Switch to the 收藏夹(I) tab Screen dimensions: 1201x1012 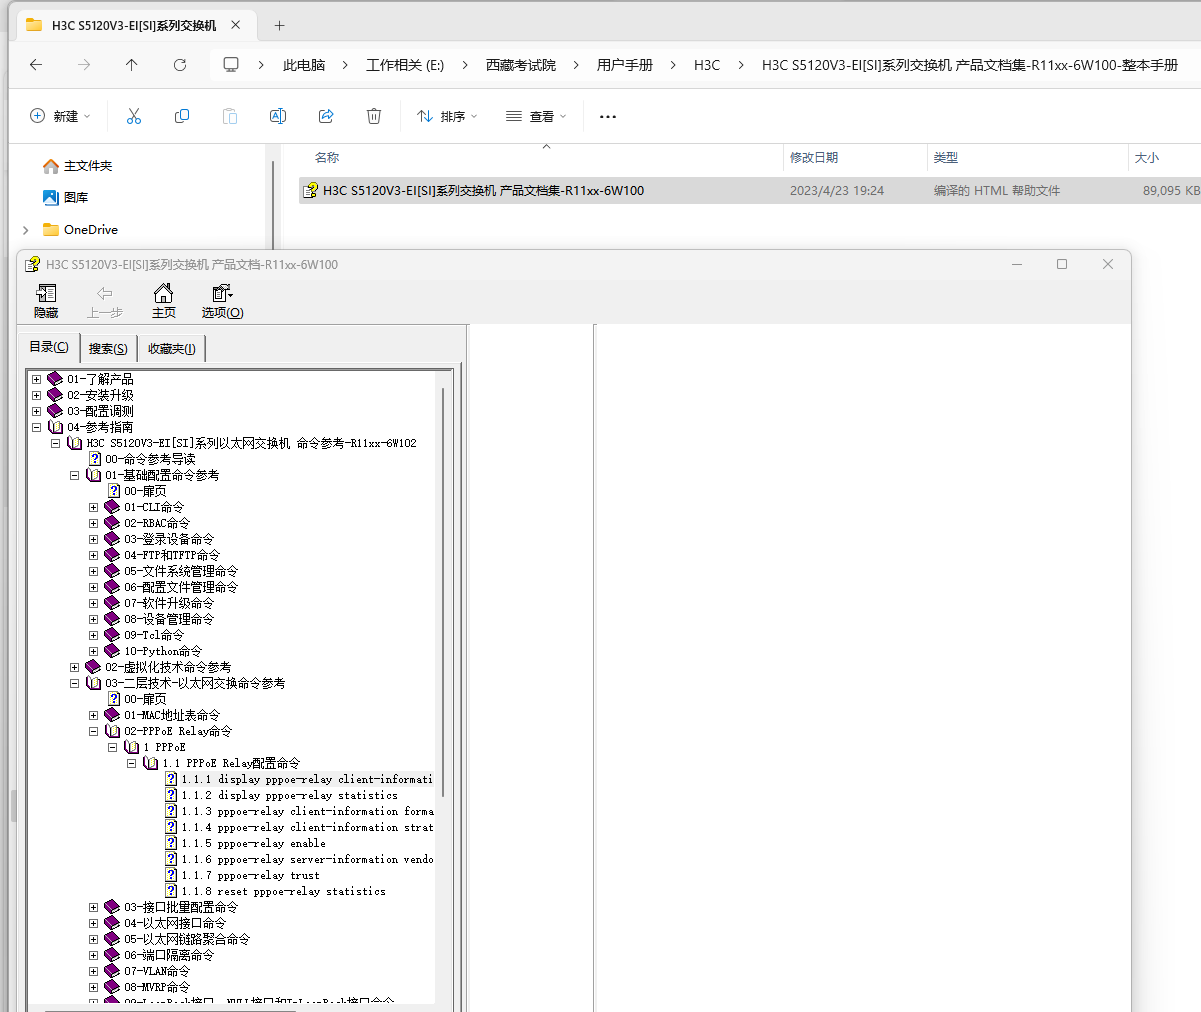172,348
